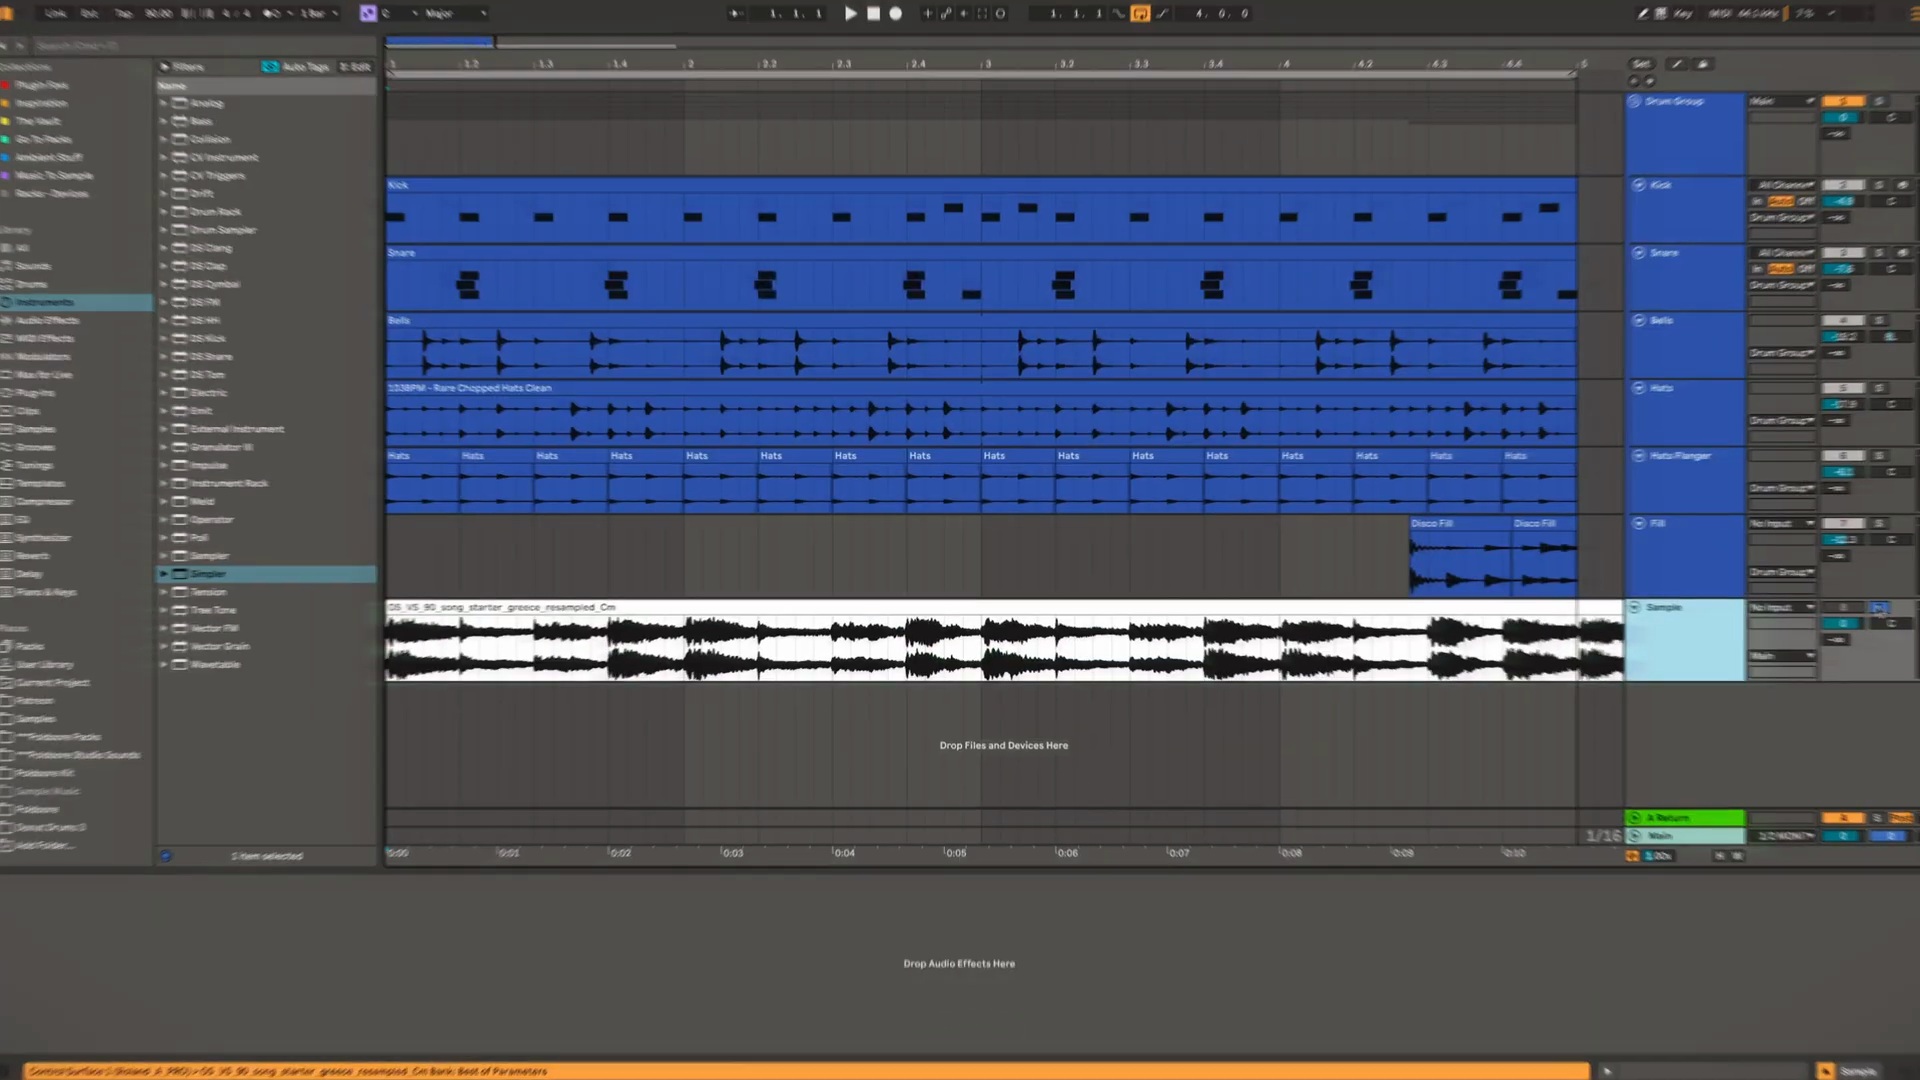The height and width of the screenshot is (1080, 1920).
Task: Arm the Snare track for recording
Action: pyautogui.click(x=1902, y=253)
